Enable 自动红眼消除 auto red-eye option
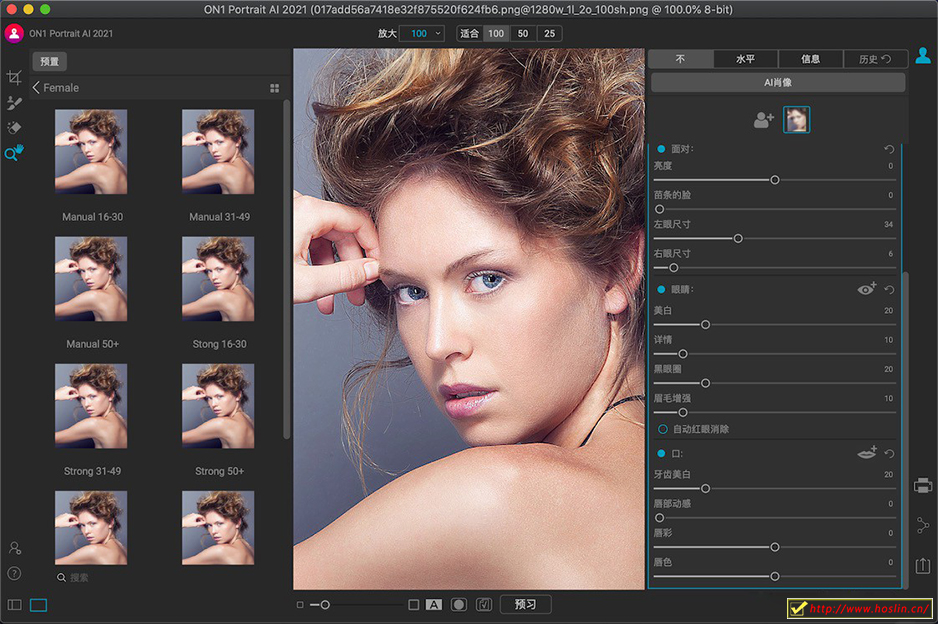 (x=662, y=429)
